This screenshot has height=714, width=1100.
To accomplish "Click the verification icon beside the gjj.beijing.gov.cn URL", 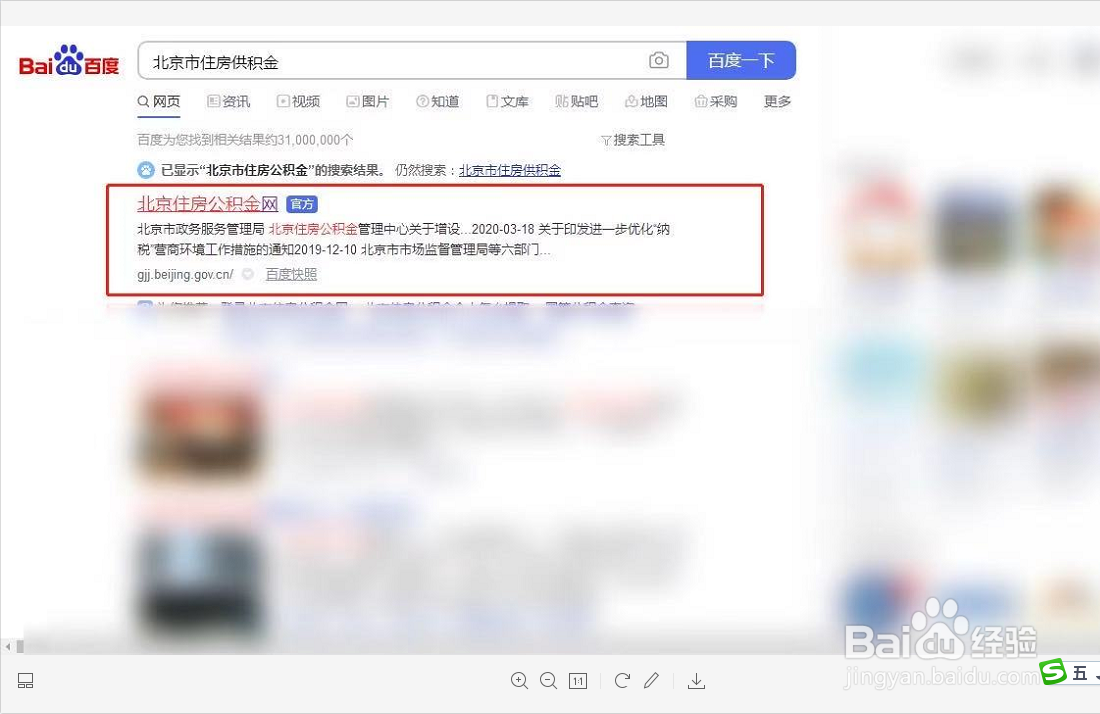I will (x=248, y=274).
